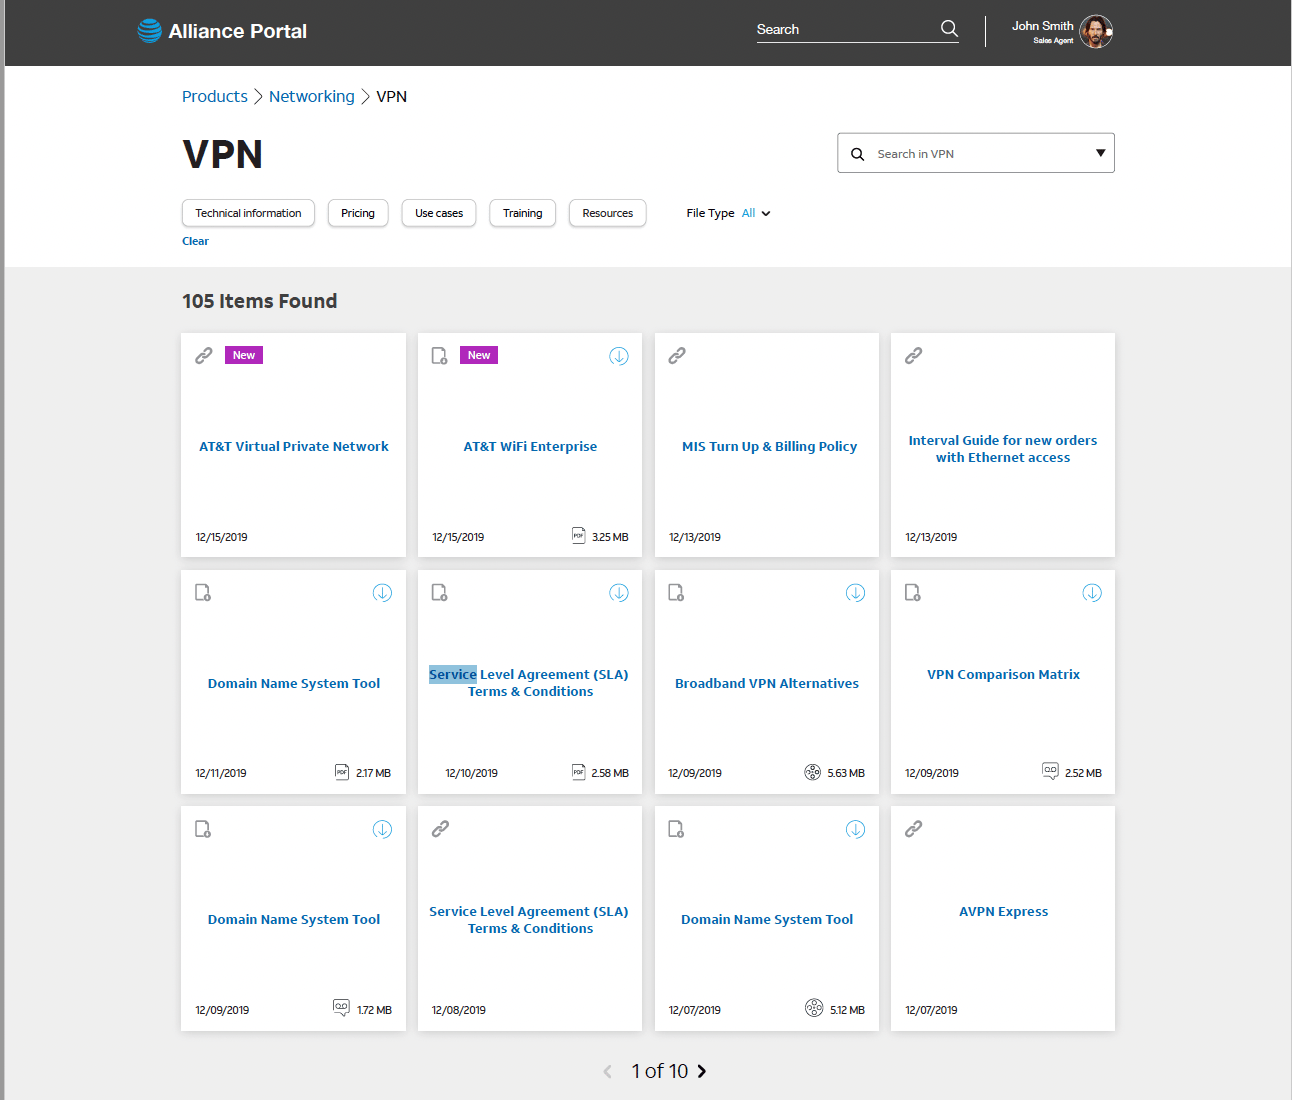
Task: Click document icon on VPN Comparison Matrix card
Action: 913,593
